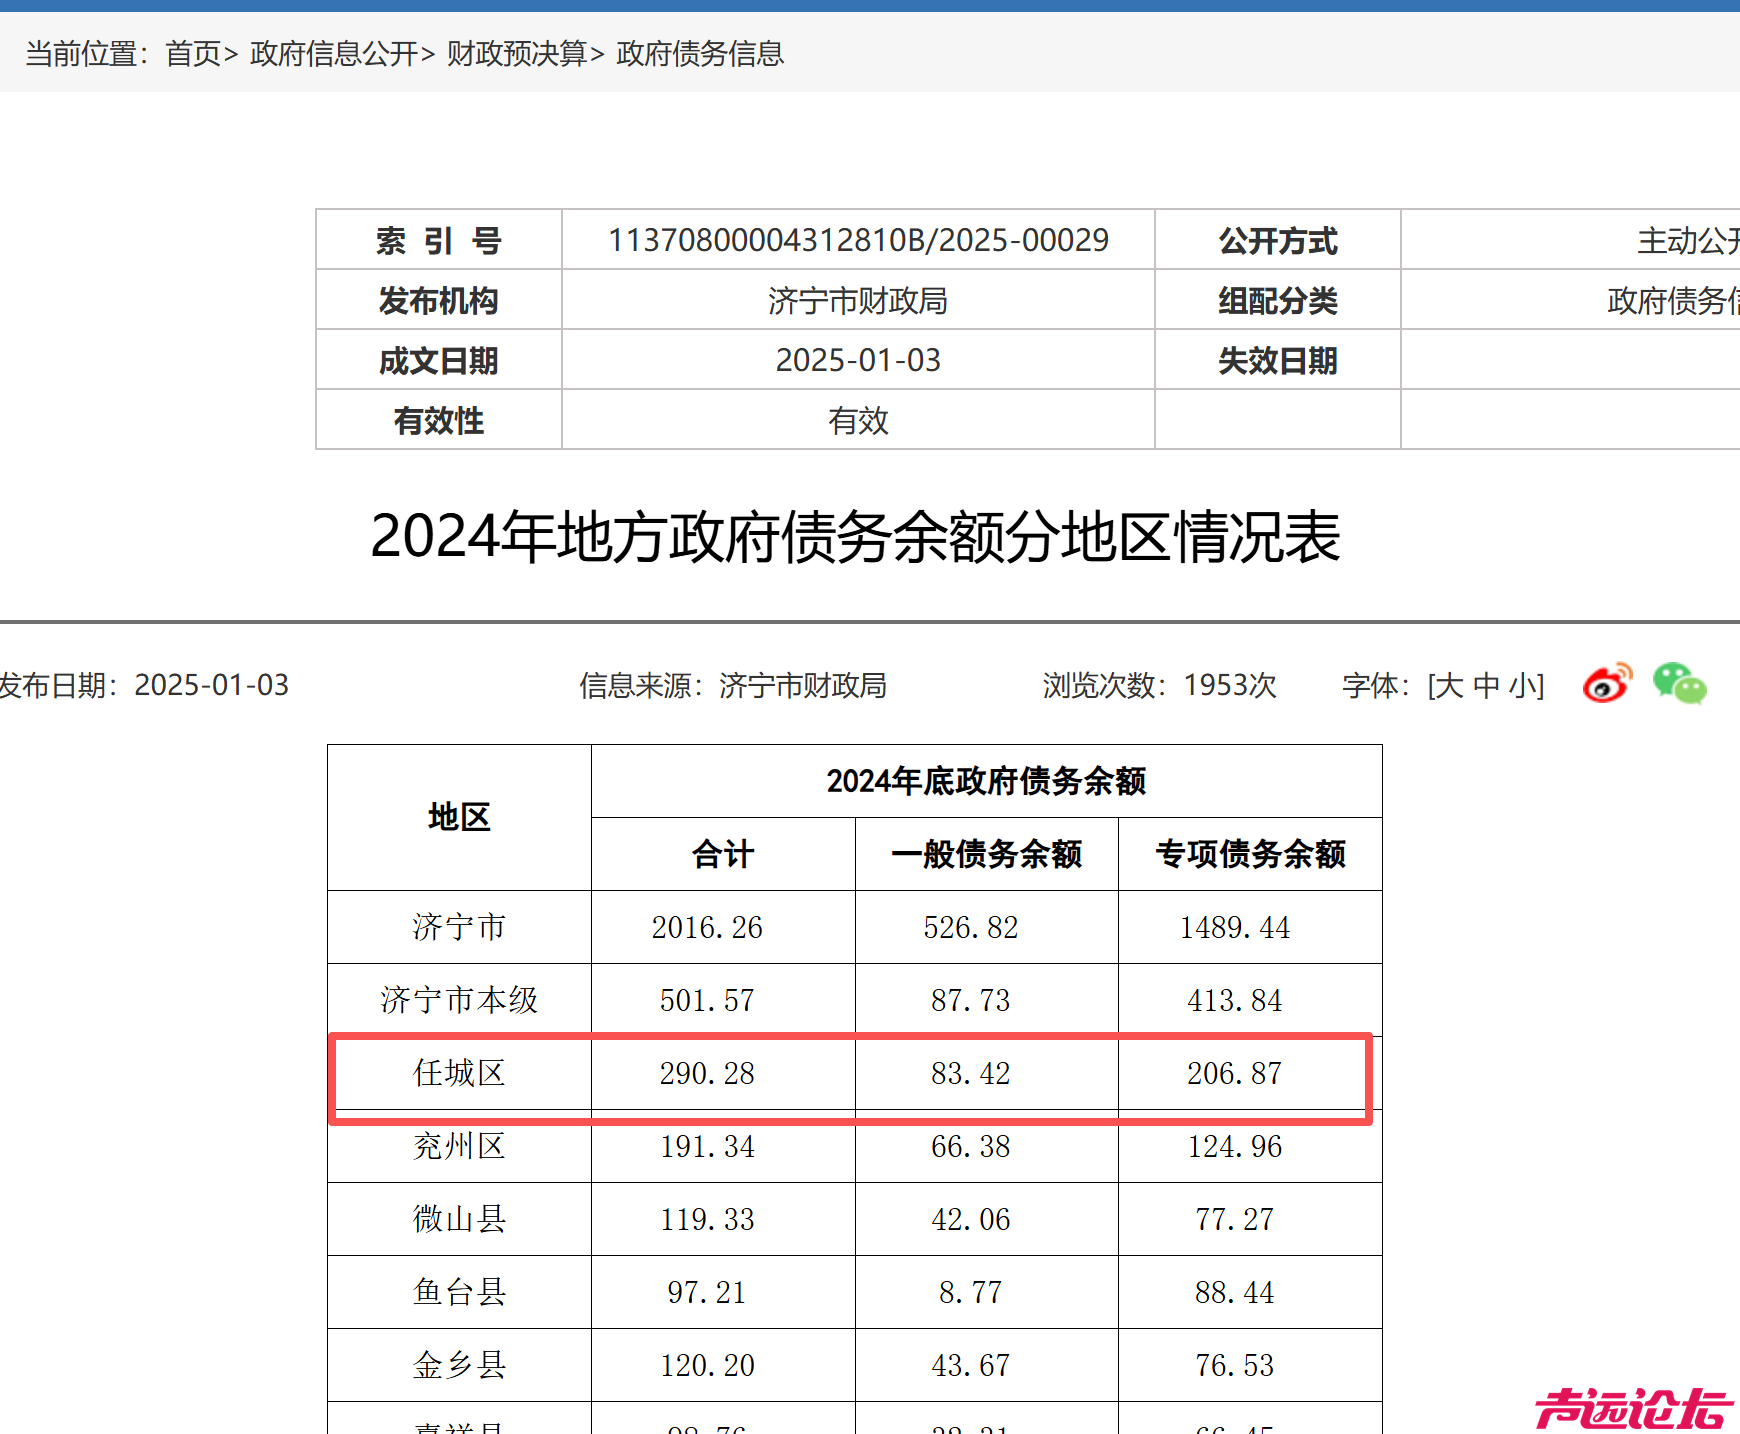Select the 成文日期 2025-01-03 cell
The height and width of the screenshot is (1434, 1740).
tap(858, 360)
